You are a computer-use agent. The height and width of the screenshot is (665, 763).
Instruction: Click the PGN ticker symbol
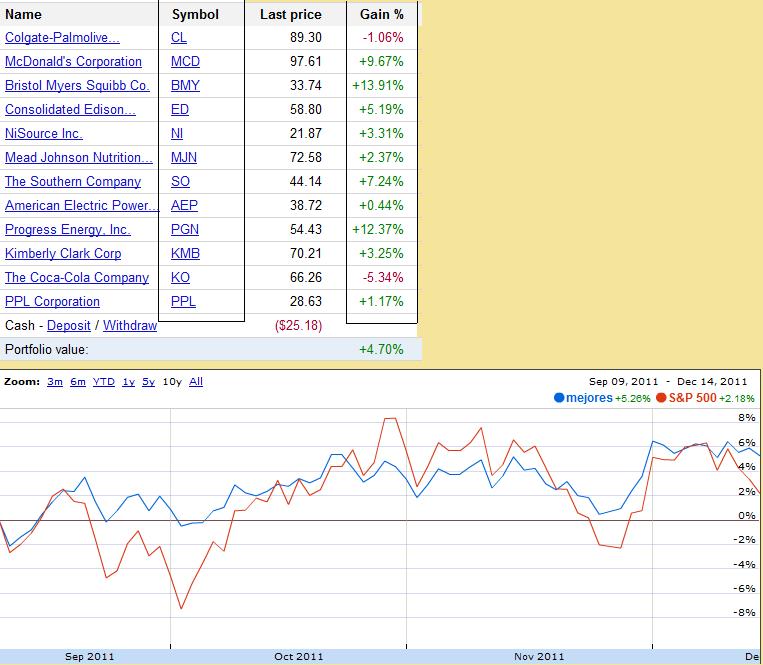[x=185, y=229]
